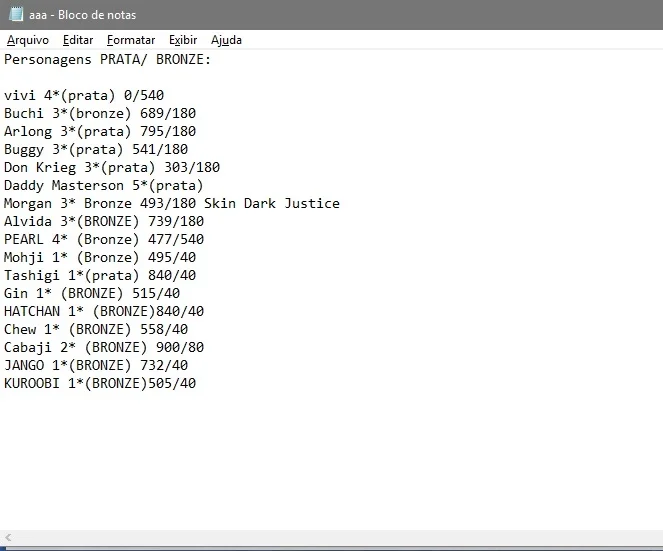Click the window title 'aaa - Bloco de notas'

pyautogui.click(x=82, y=15)
